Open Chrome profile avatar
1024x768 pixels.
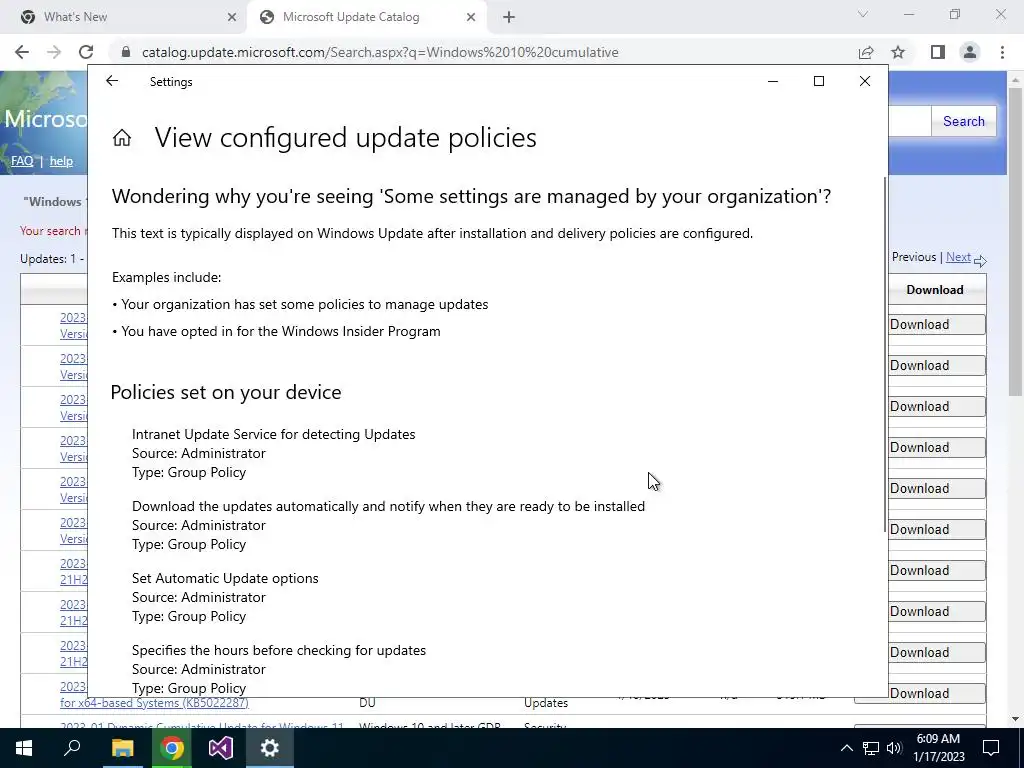[x=970, y=52]
